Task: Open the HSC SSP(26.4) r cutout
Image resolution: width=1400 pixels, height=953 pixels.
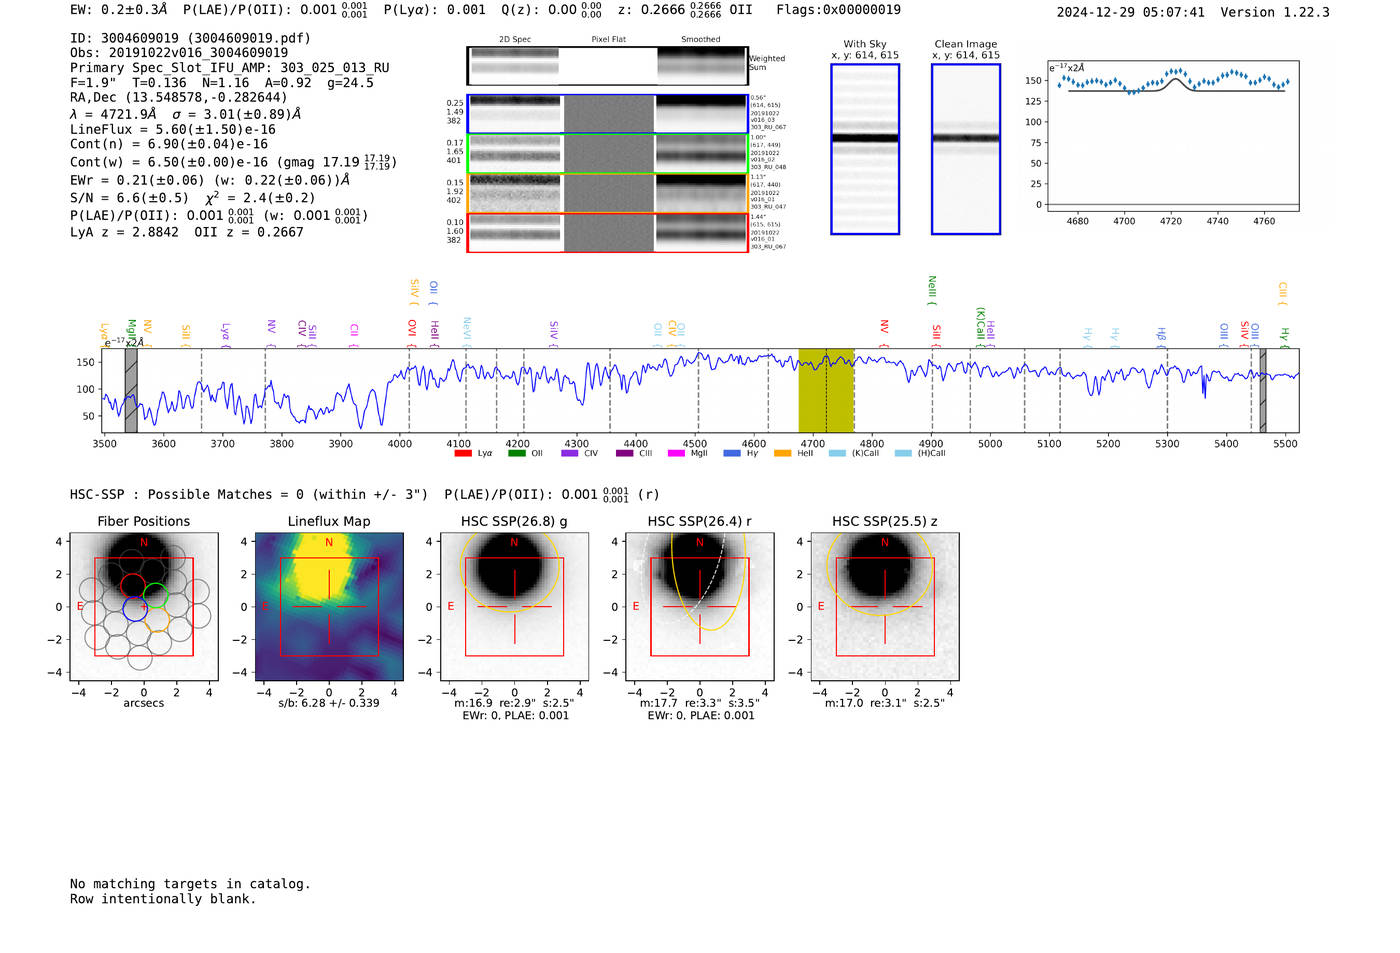Action: click(700, 608)
